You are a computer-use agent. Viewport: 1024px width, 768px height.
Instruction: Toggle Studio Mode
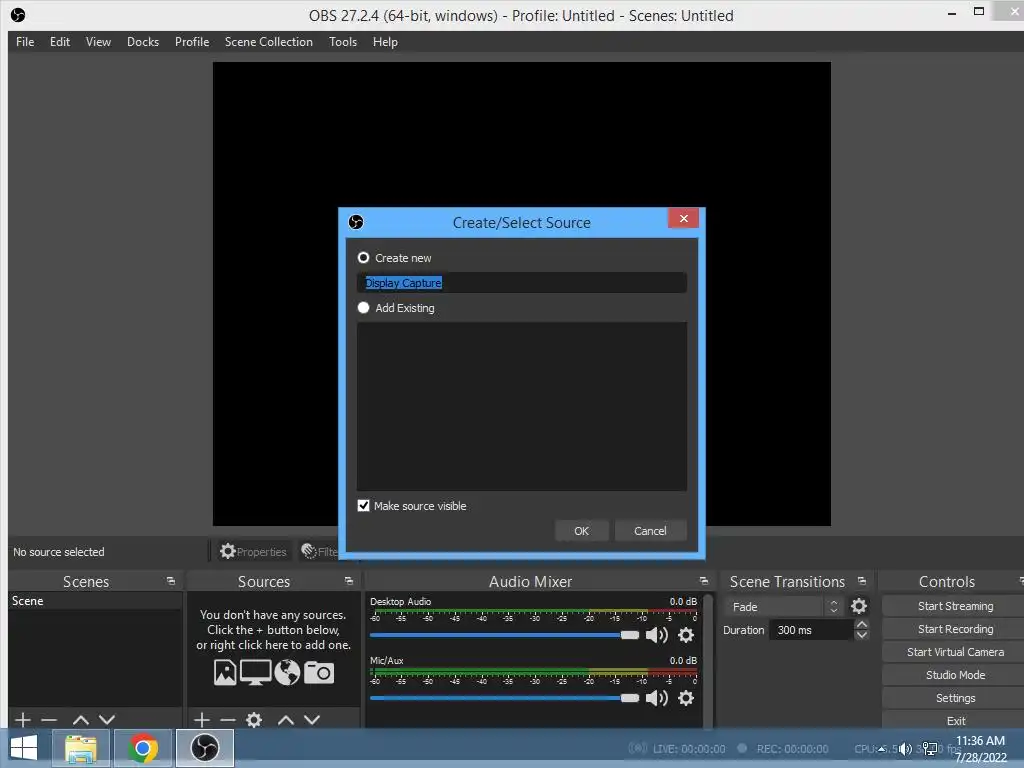[955, 675]
